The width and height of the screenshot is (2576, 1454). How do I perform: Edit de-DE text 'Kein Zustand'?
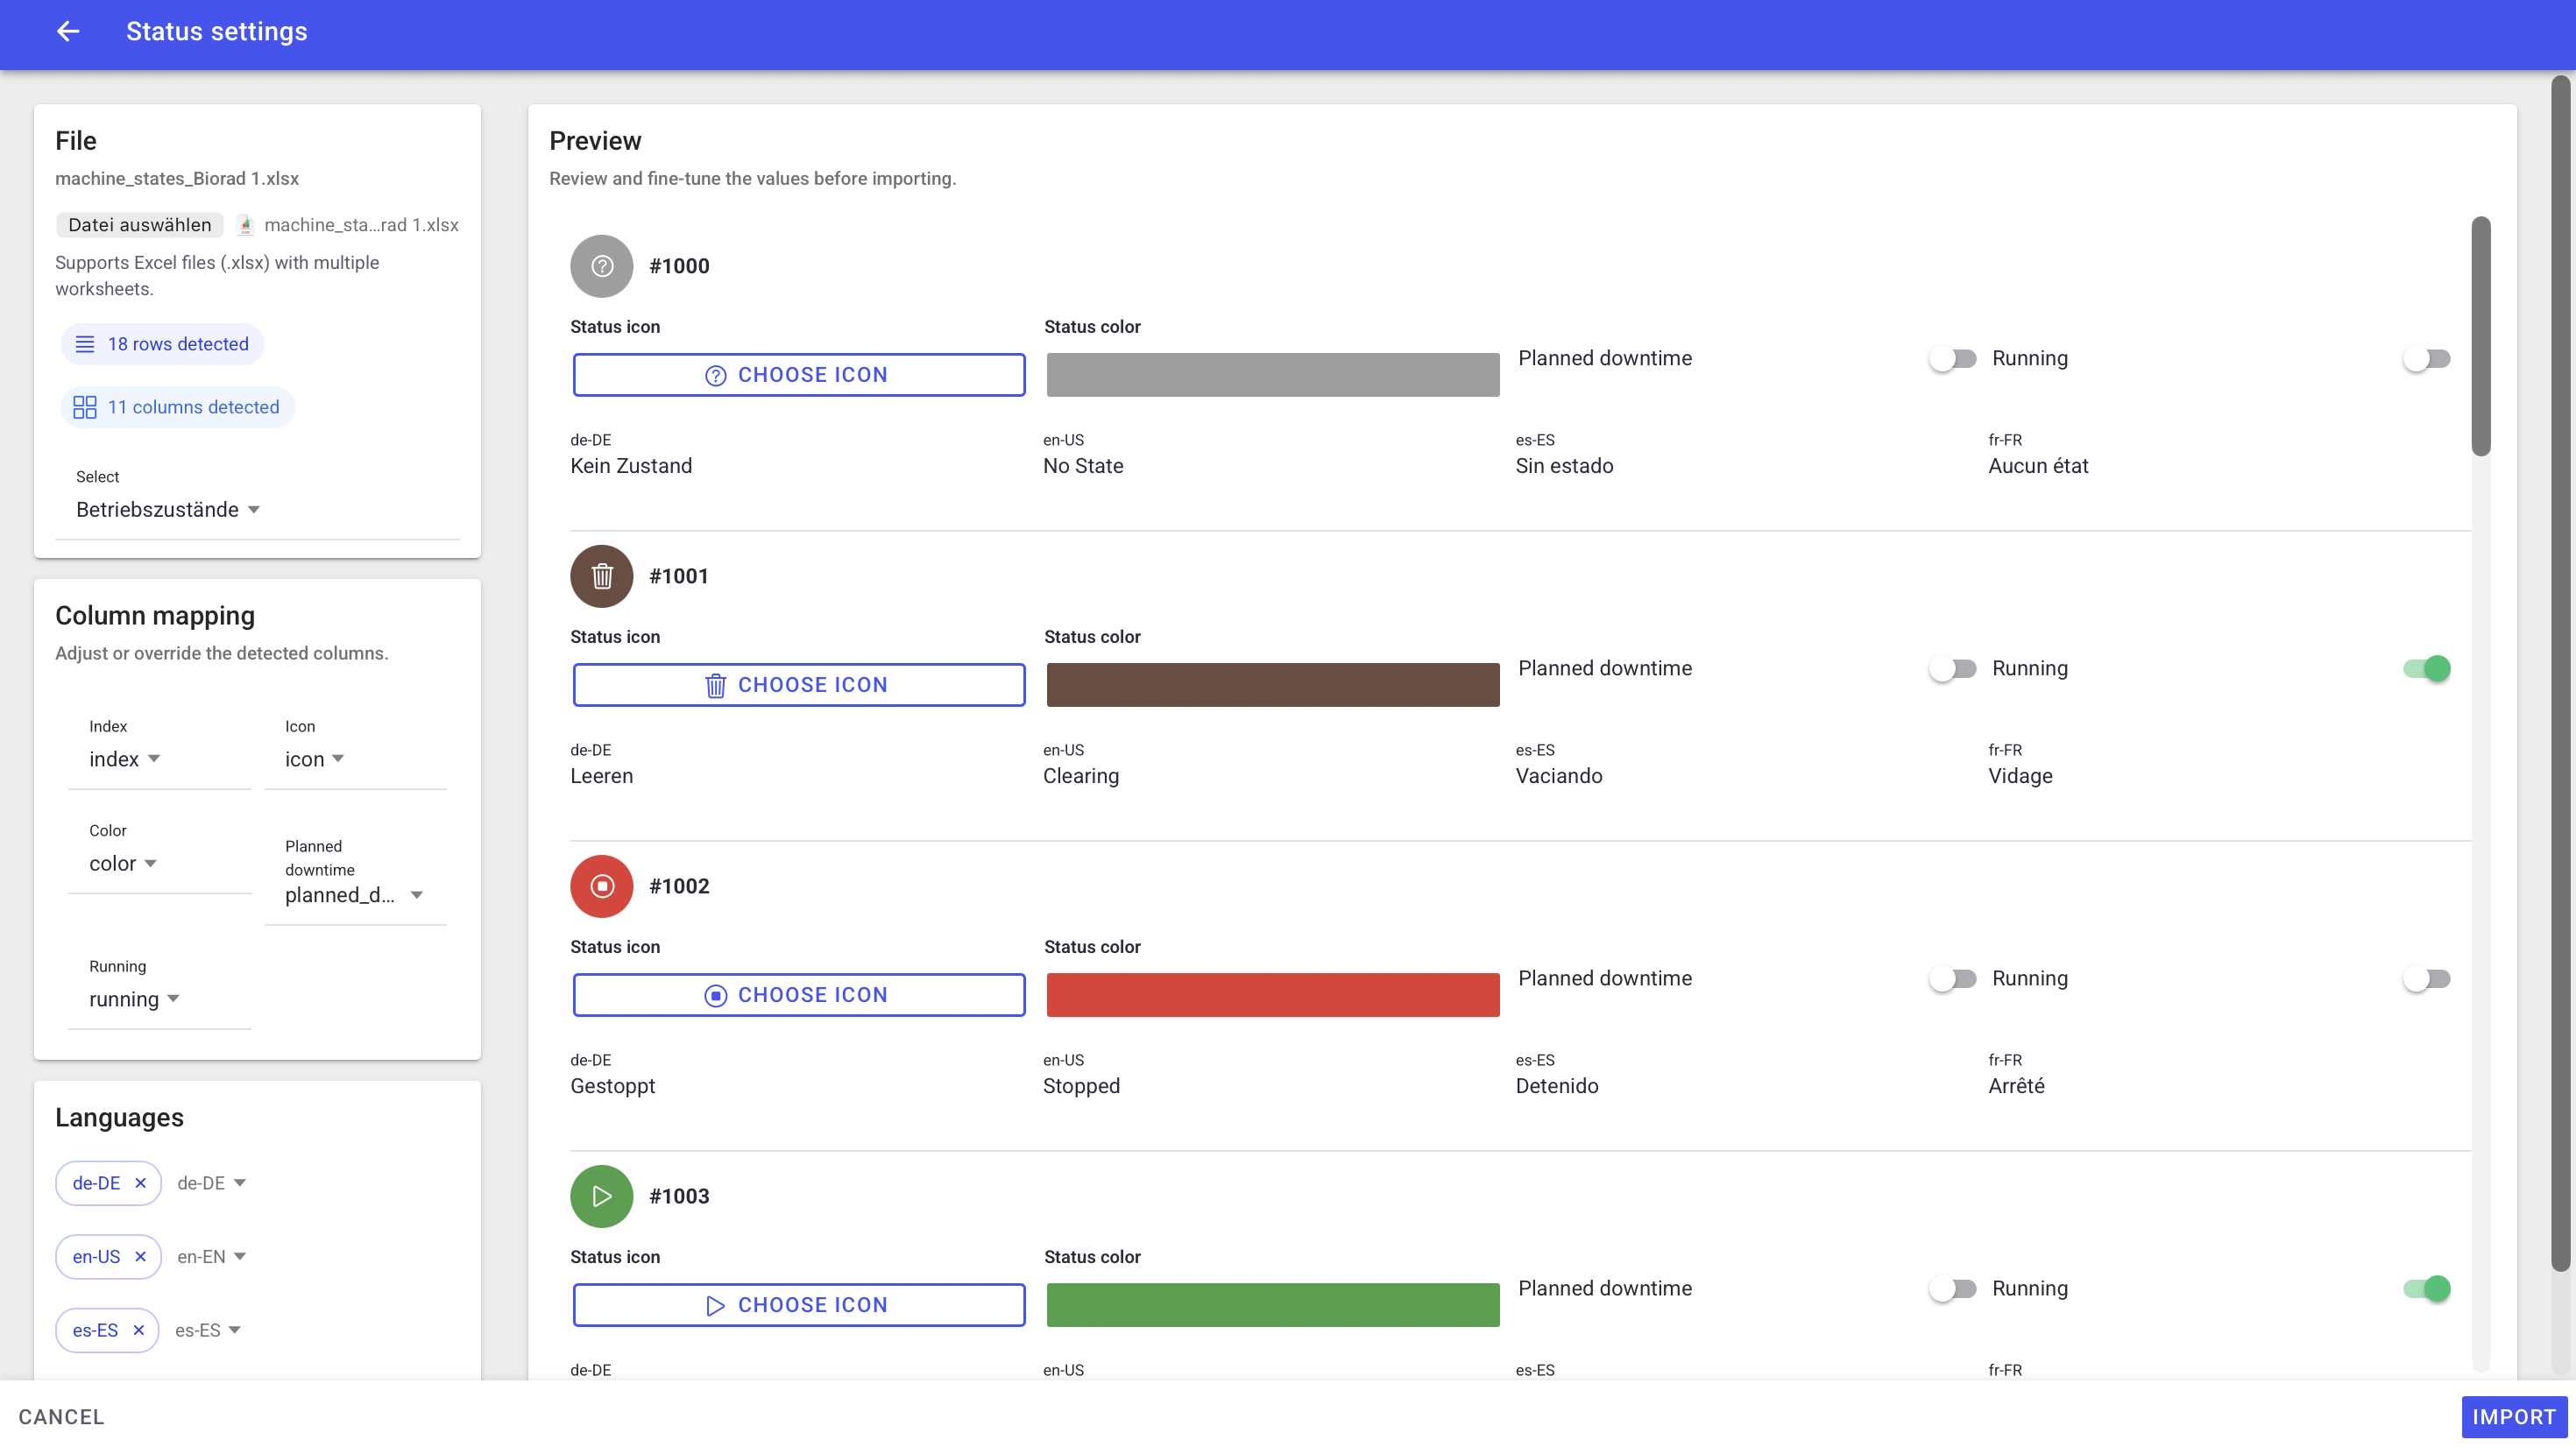coord(631,466)
